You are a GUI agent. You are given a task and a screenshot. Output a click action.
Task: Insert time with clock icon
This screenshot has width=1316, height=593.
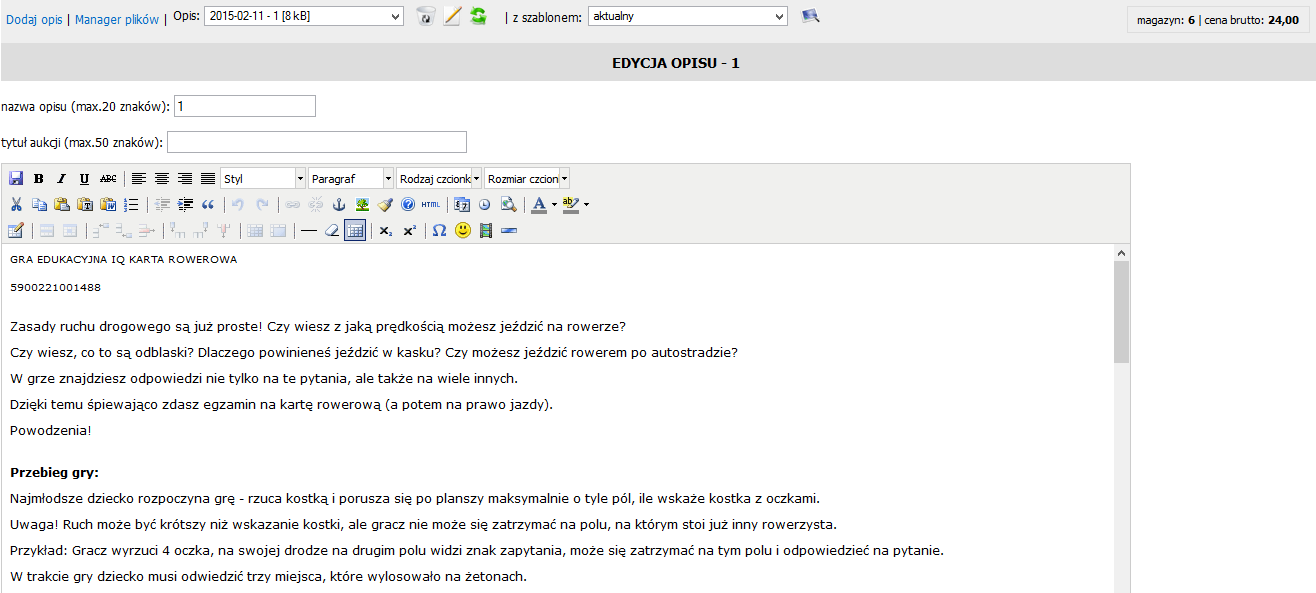[x=484, y=205]
